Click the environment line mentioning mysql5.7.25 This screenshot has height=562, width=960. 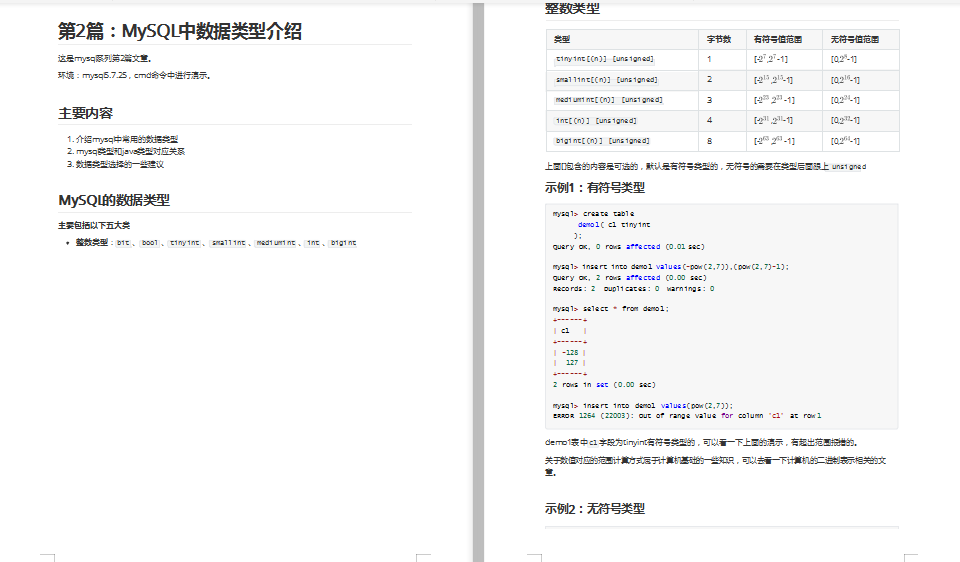tap(135, 75)
